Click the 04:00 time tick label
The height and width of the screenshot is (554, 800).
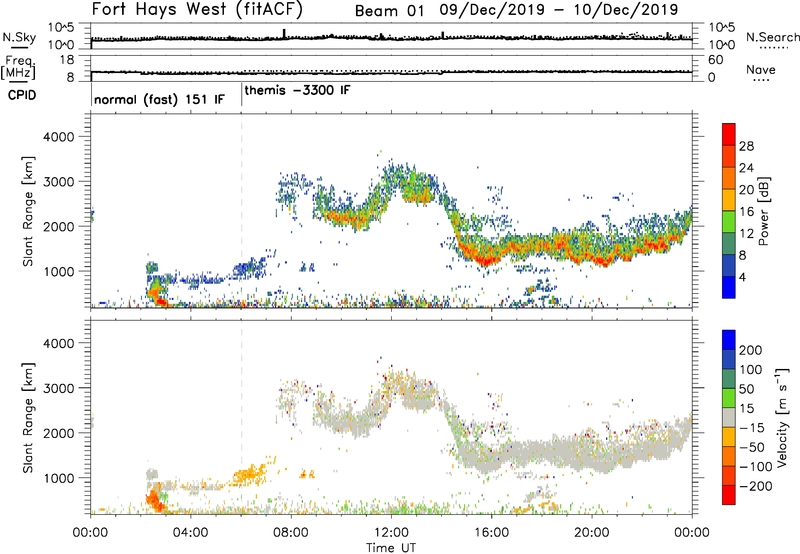tap(190, 533)
